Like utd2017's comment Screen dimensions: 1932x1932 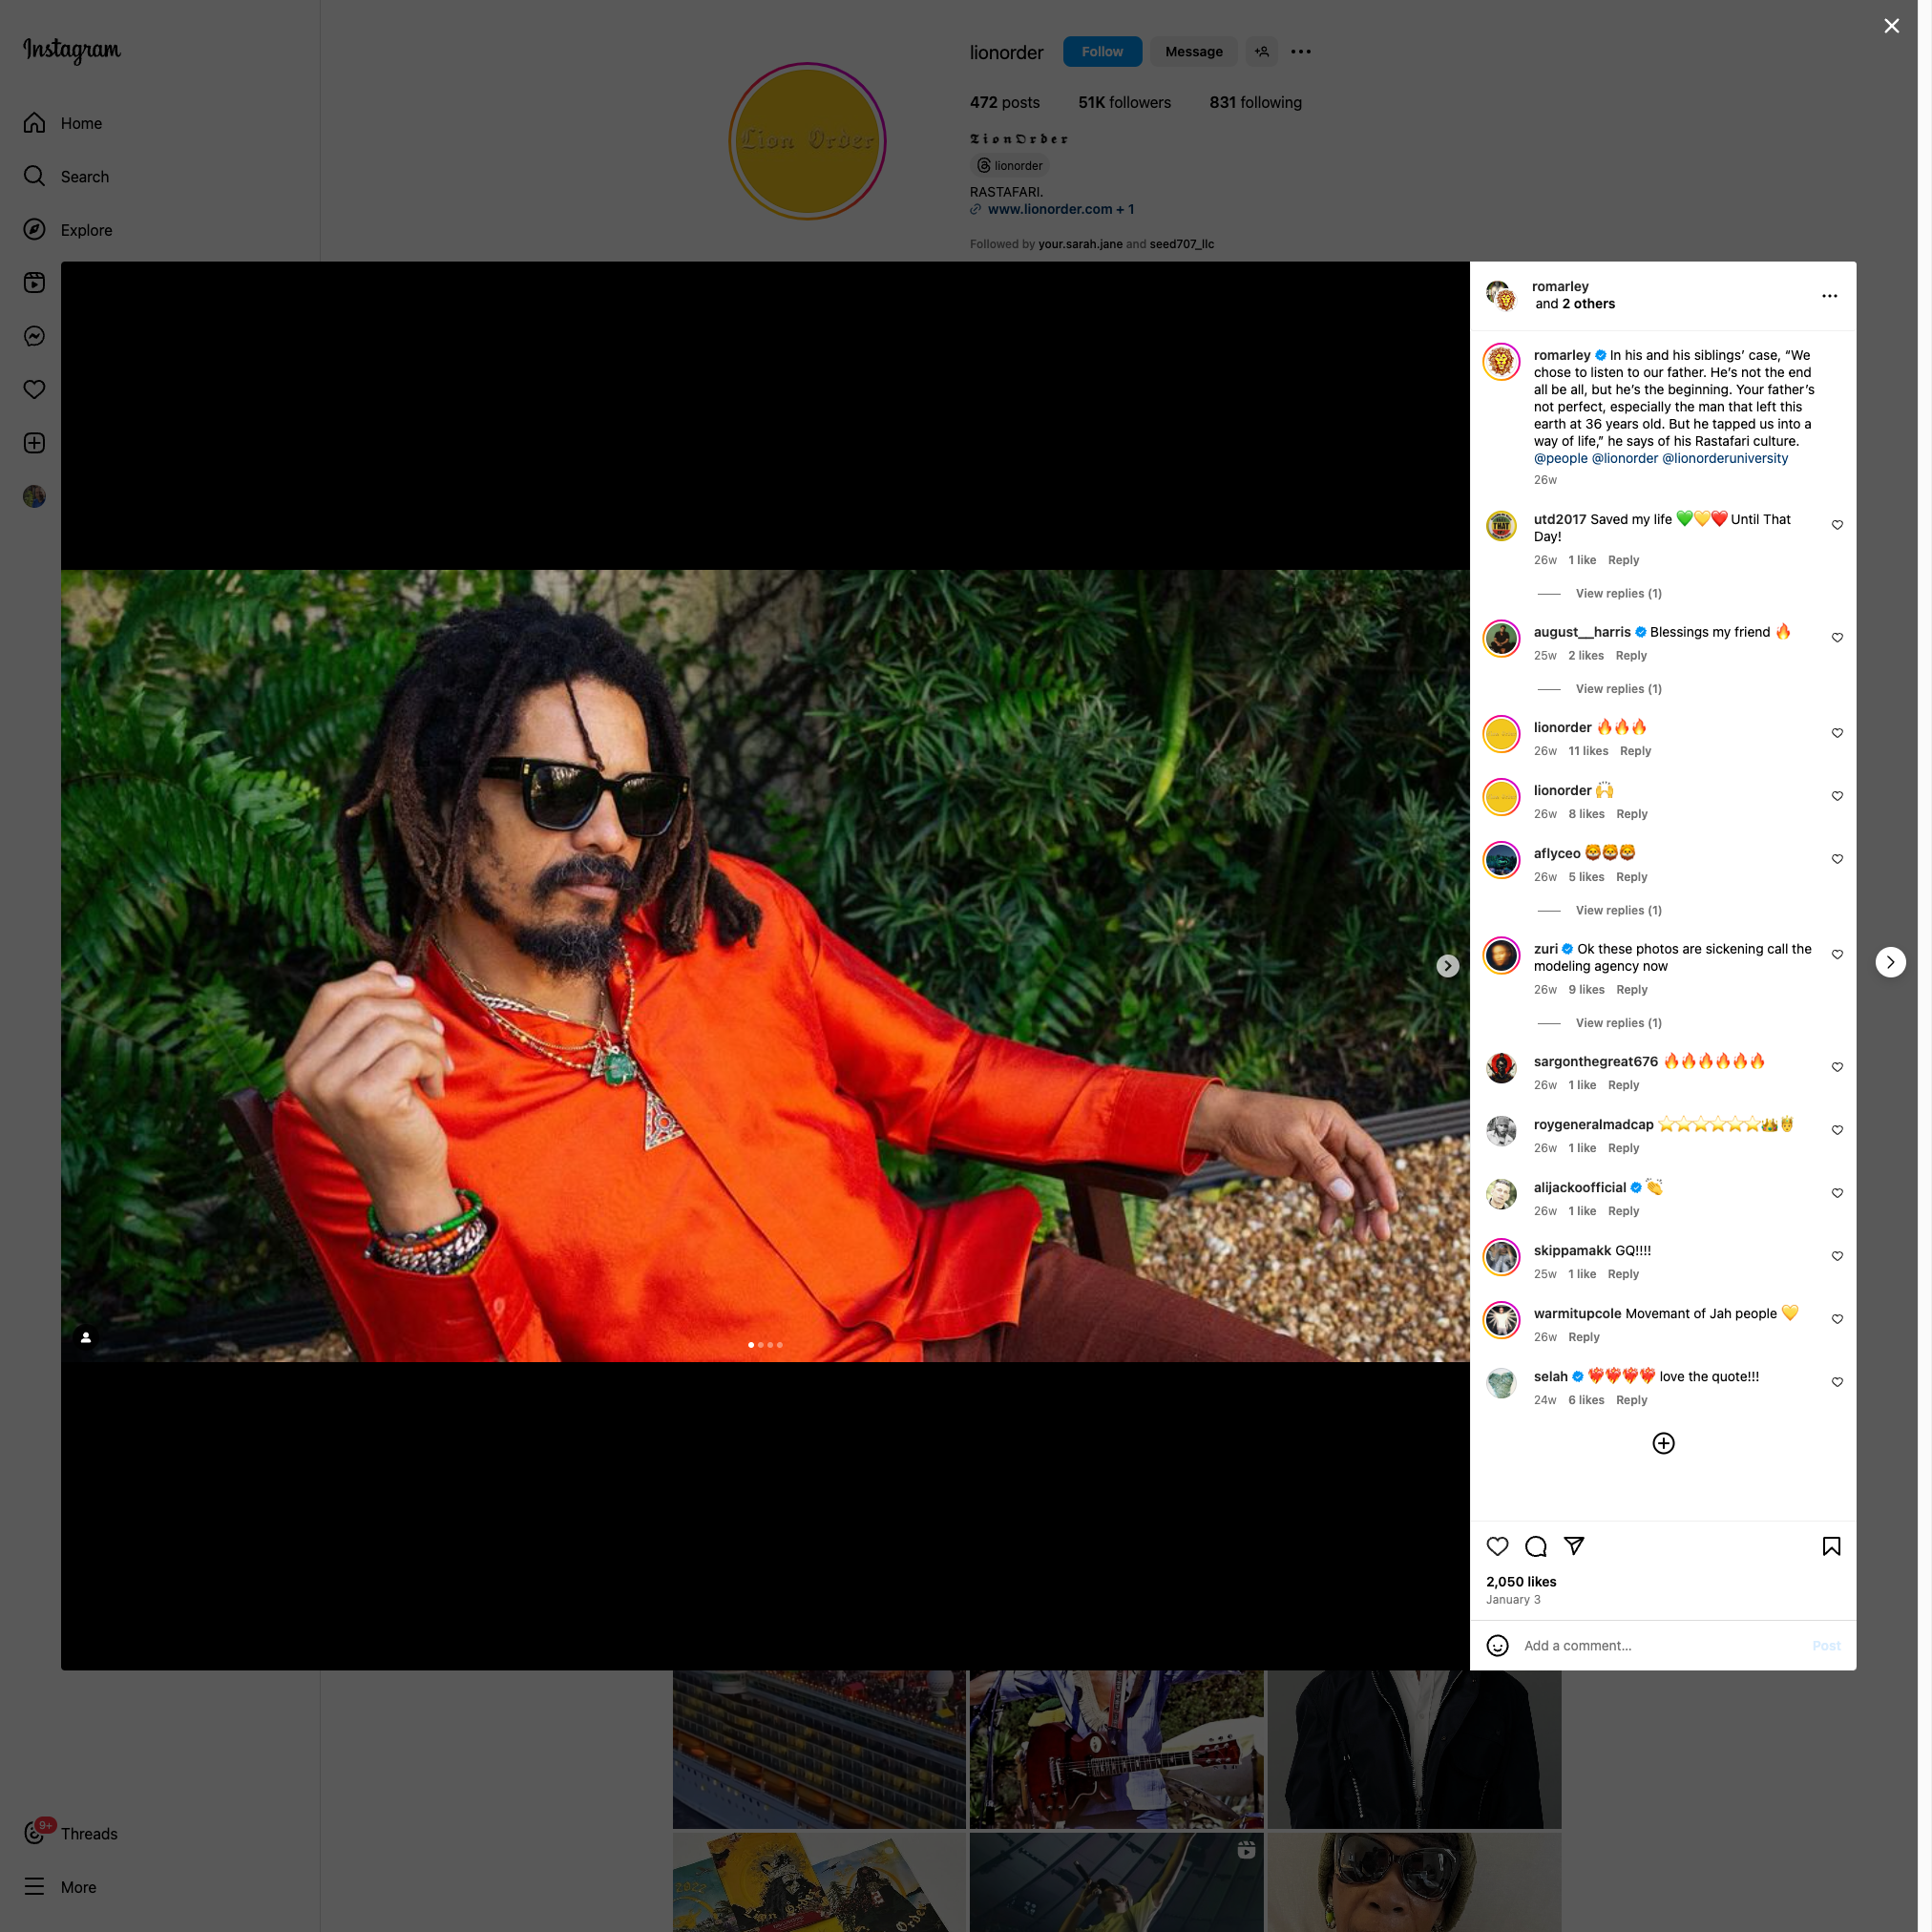[1837, 525]
